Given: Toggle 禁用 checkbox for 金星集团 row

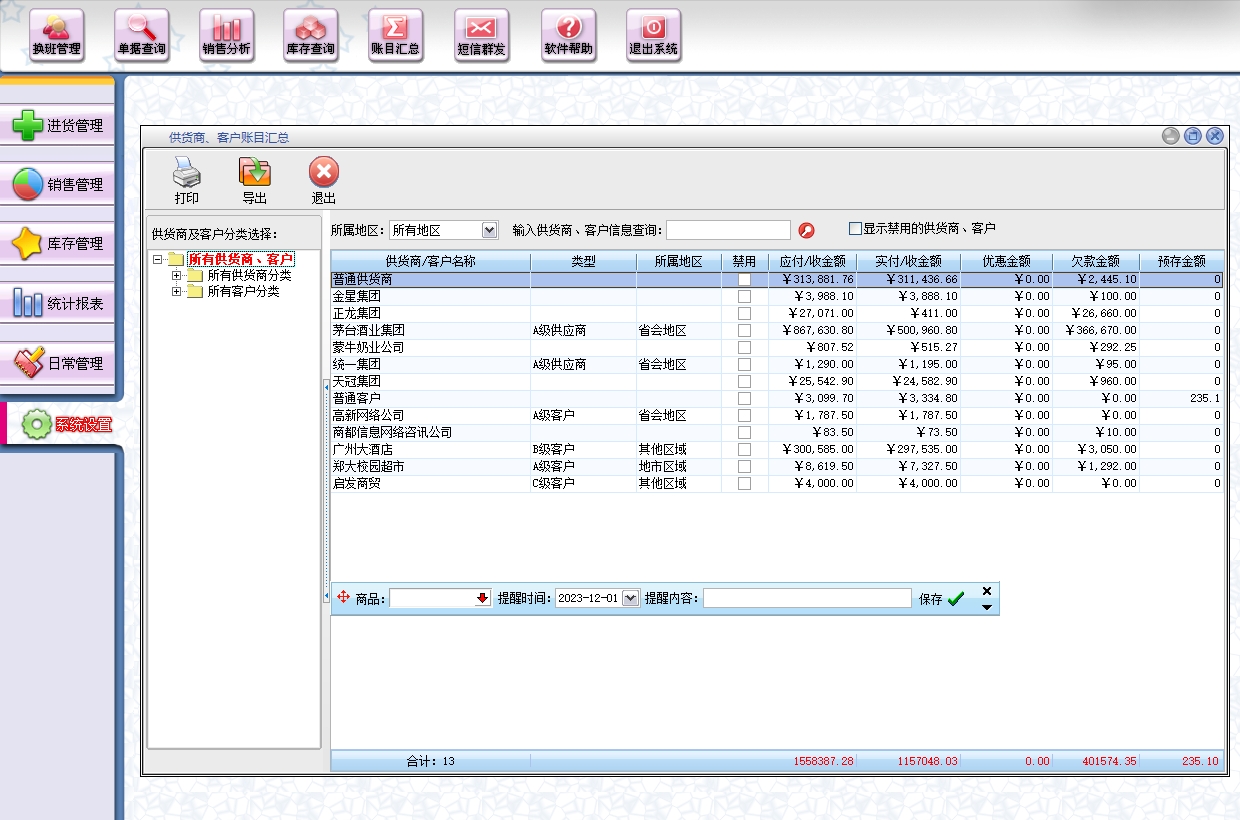Looking at the screenshot, I should pyautogui.click(x=744, y=297).
